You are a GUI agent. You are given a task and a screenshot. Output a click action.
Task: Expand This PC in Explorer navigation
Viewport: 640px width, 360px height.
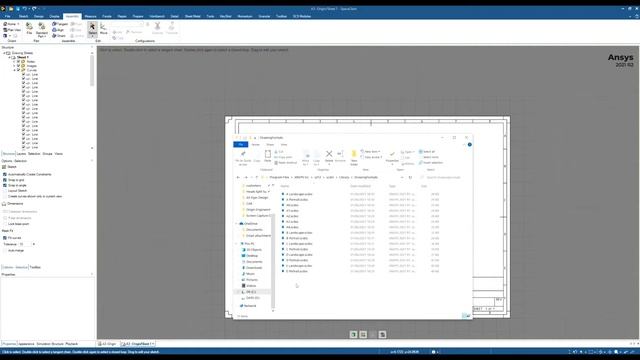click(x=236, y=244)
